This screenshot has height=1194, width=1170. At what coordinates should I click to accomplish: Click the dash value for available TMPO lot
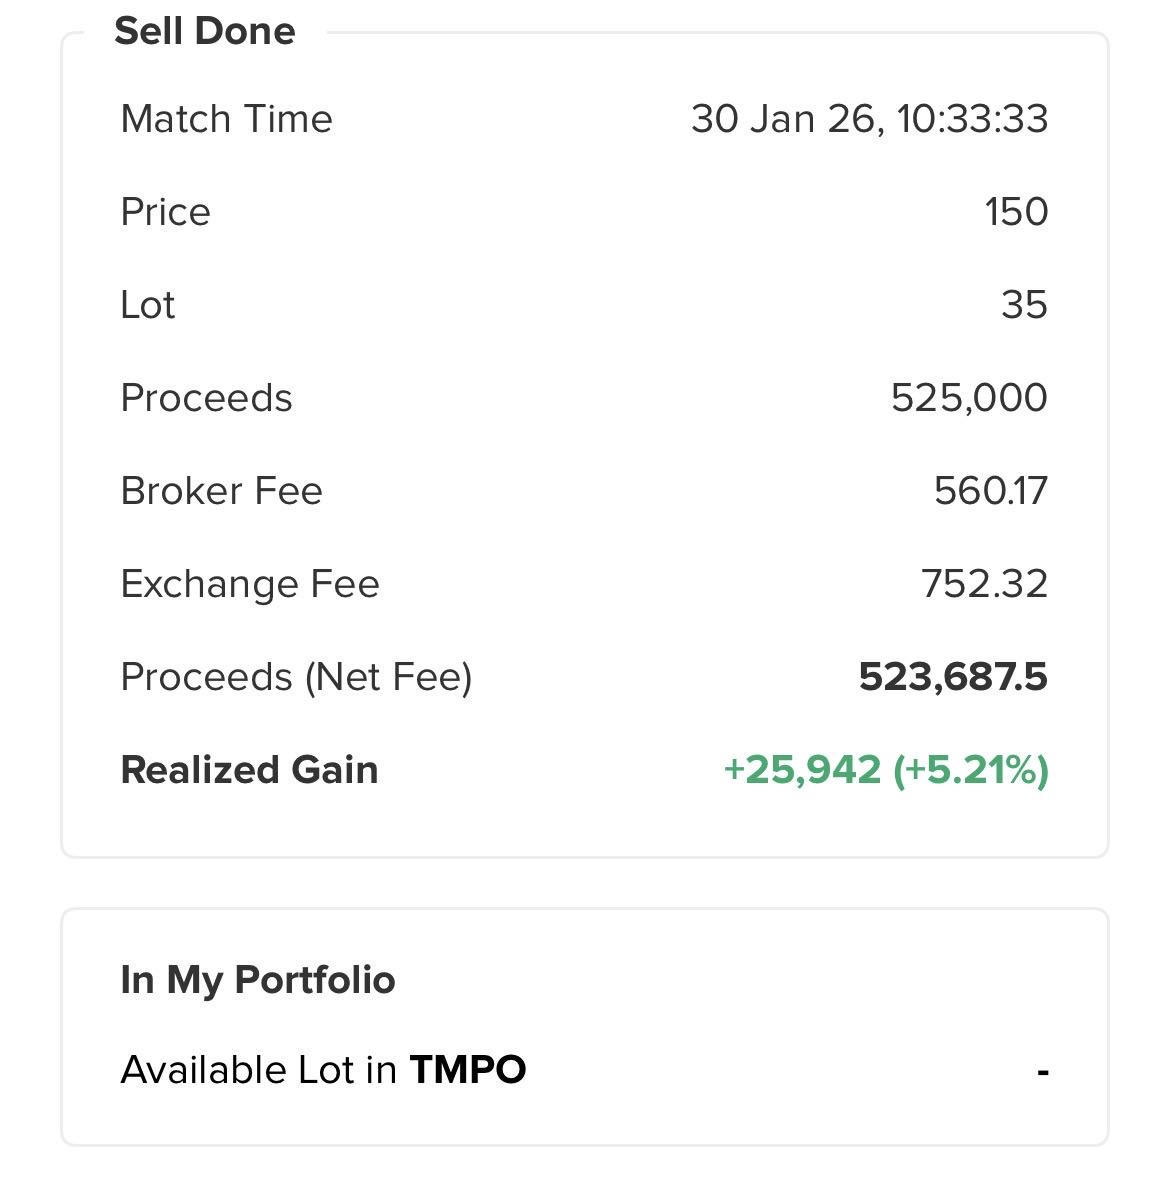(1042, 1072)
